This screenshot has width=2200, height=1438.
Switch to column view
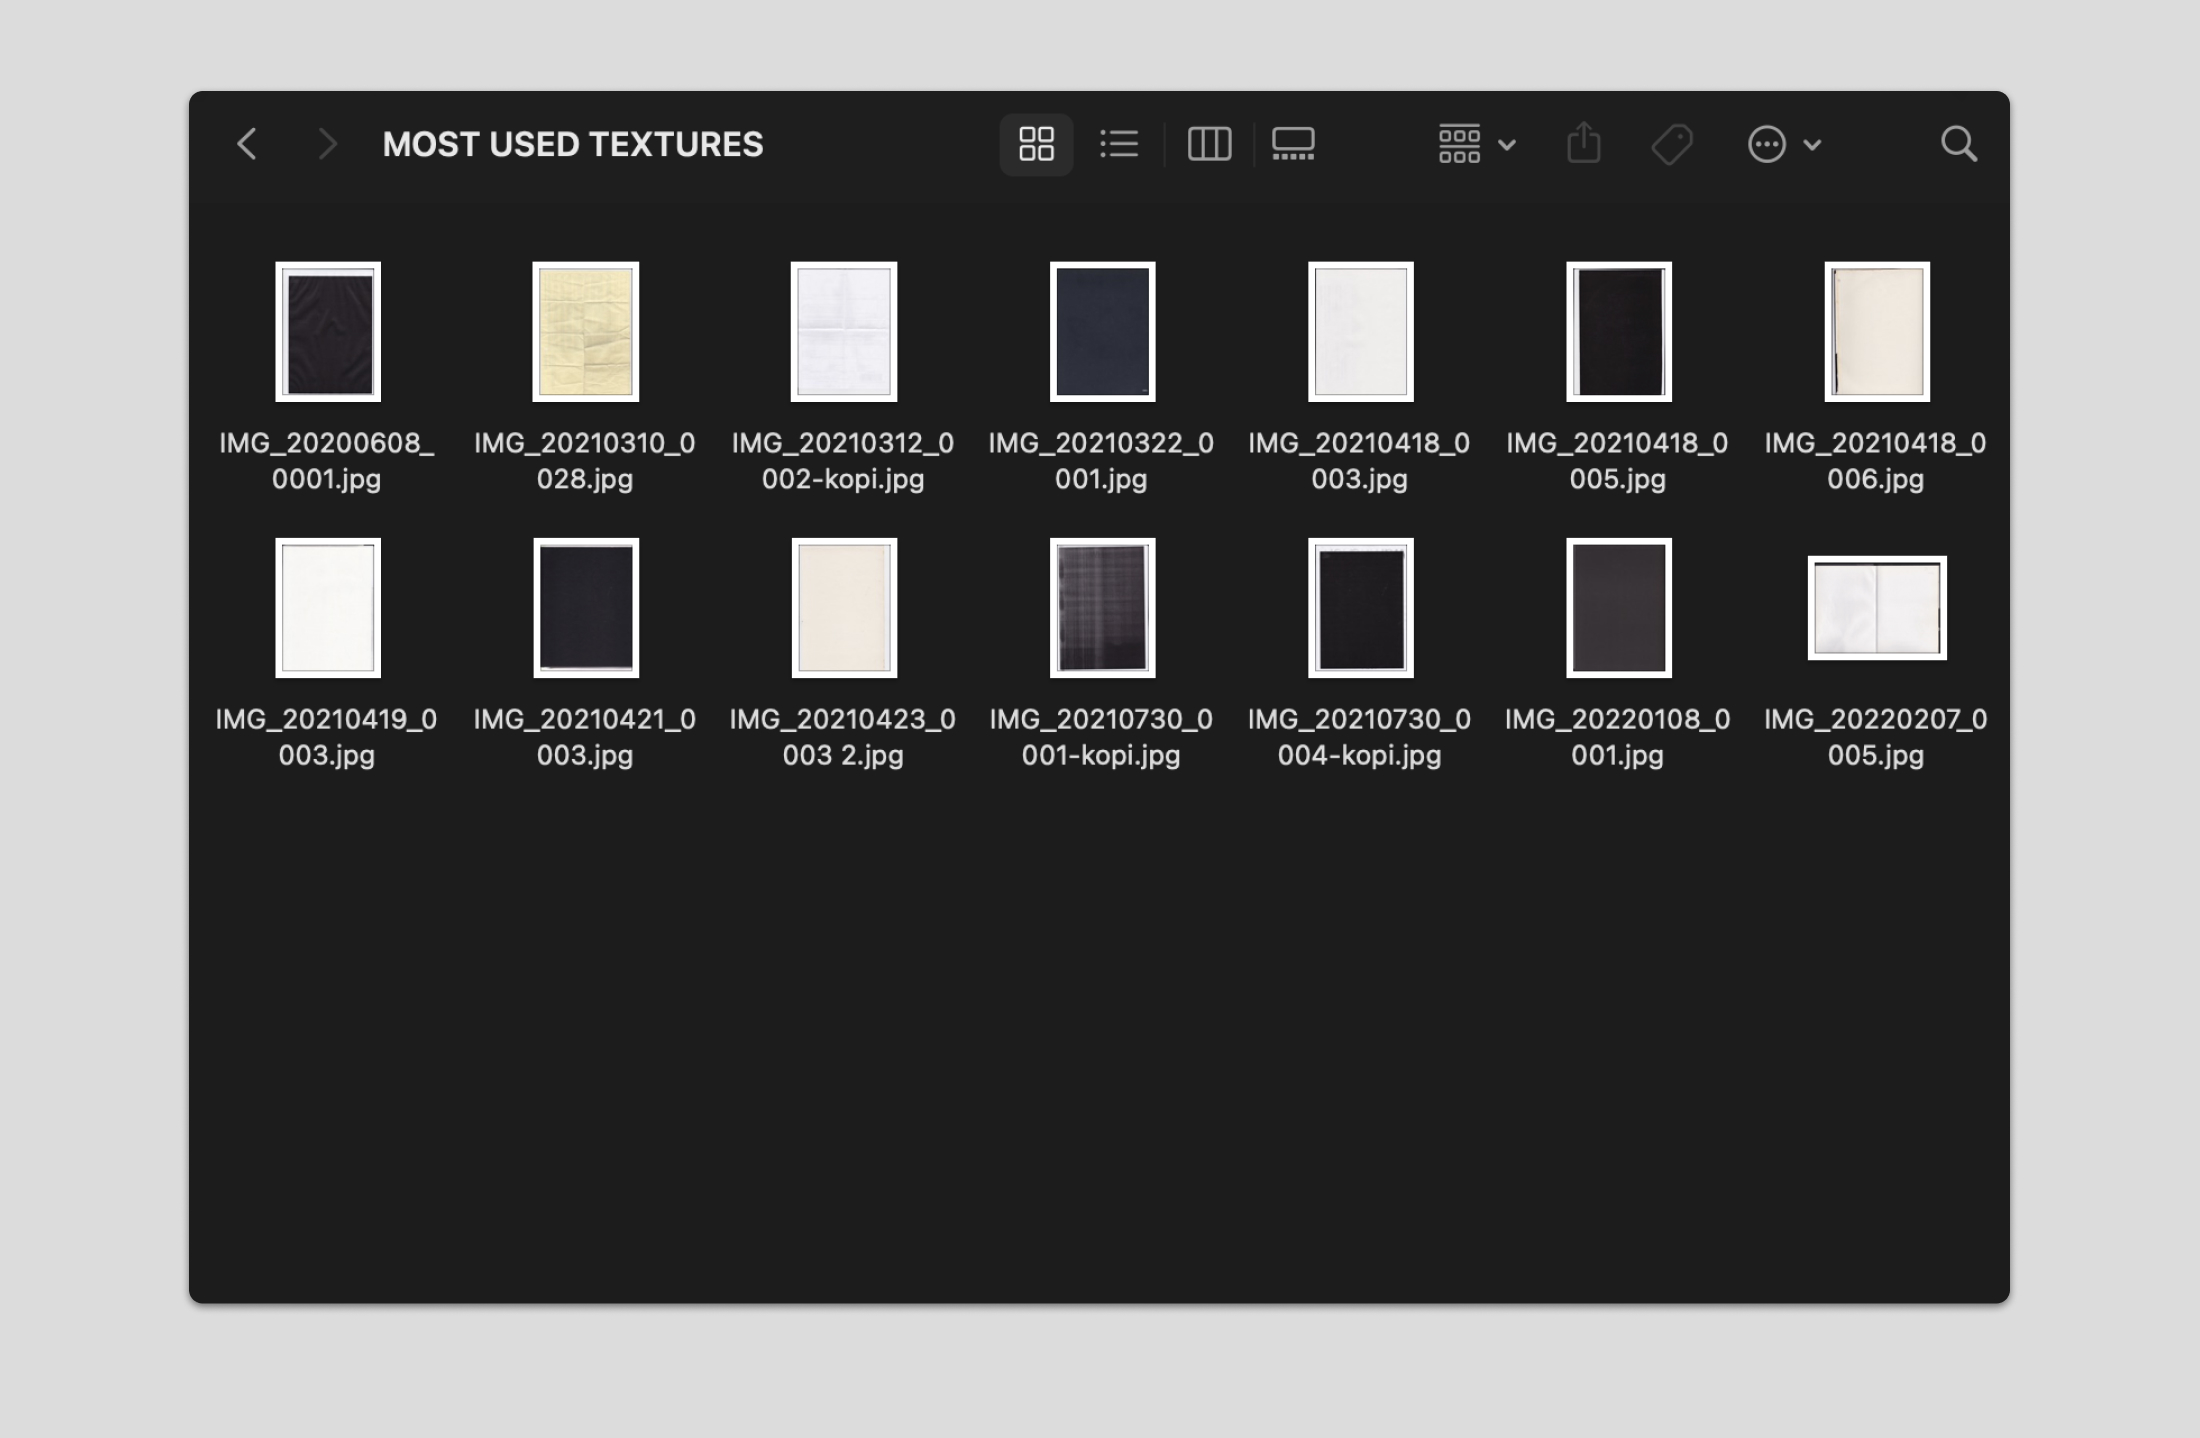pos(1209,144)
